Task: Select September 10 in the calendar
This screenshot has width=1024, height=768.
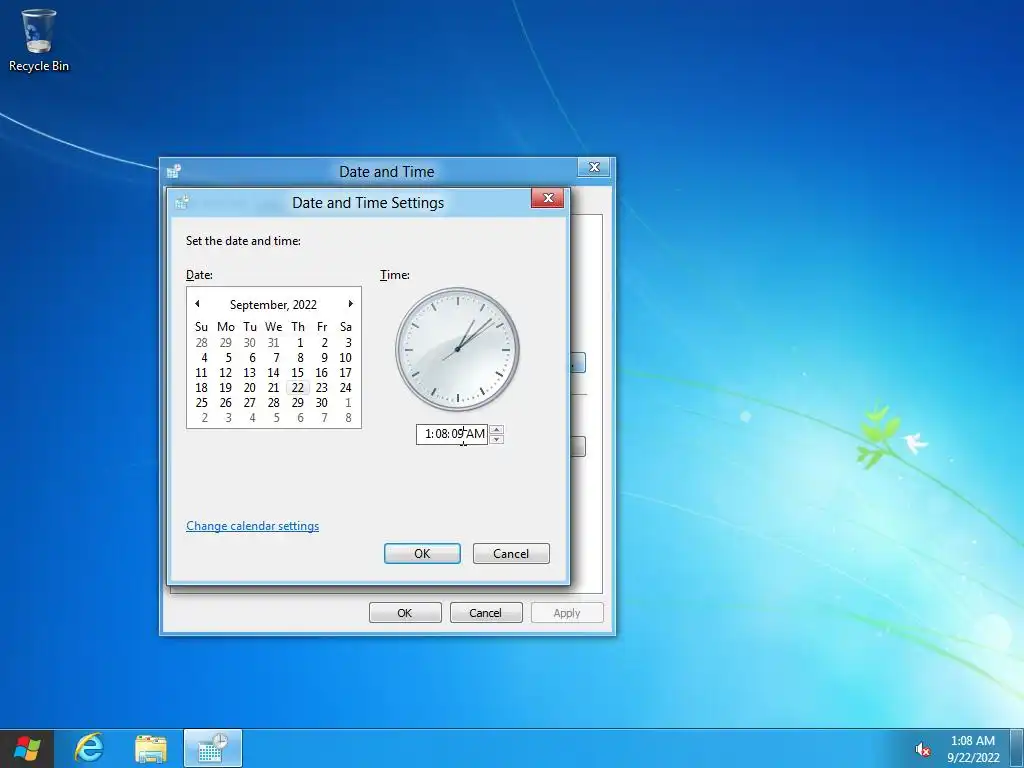Action: coord(345,357)
